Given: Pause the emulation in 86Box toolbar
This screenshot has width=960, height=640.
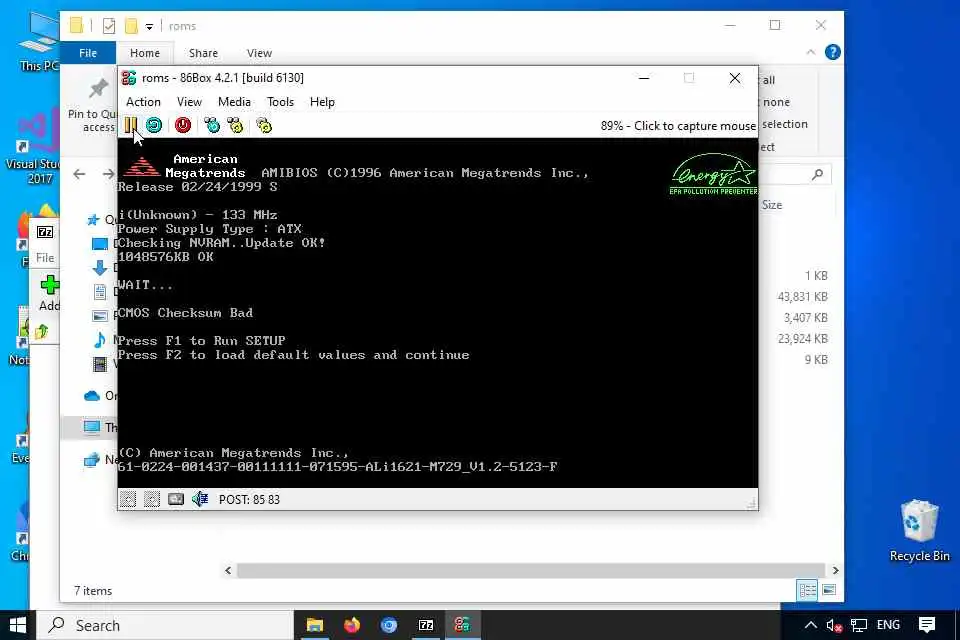Looking at the screenshot, I should (x=130, y=125).
